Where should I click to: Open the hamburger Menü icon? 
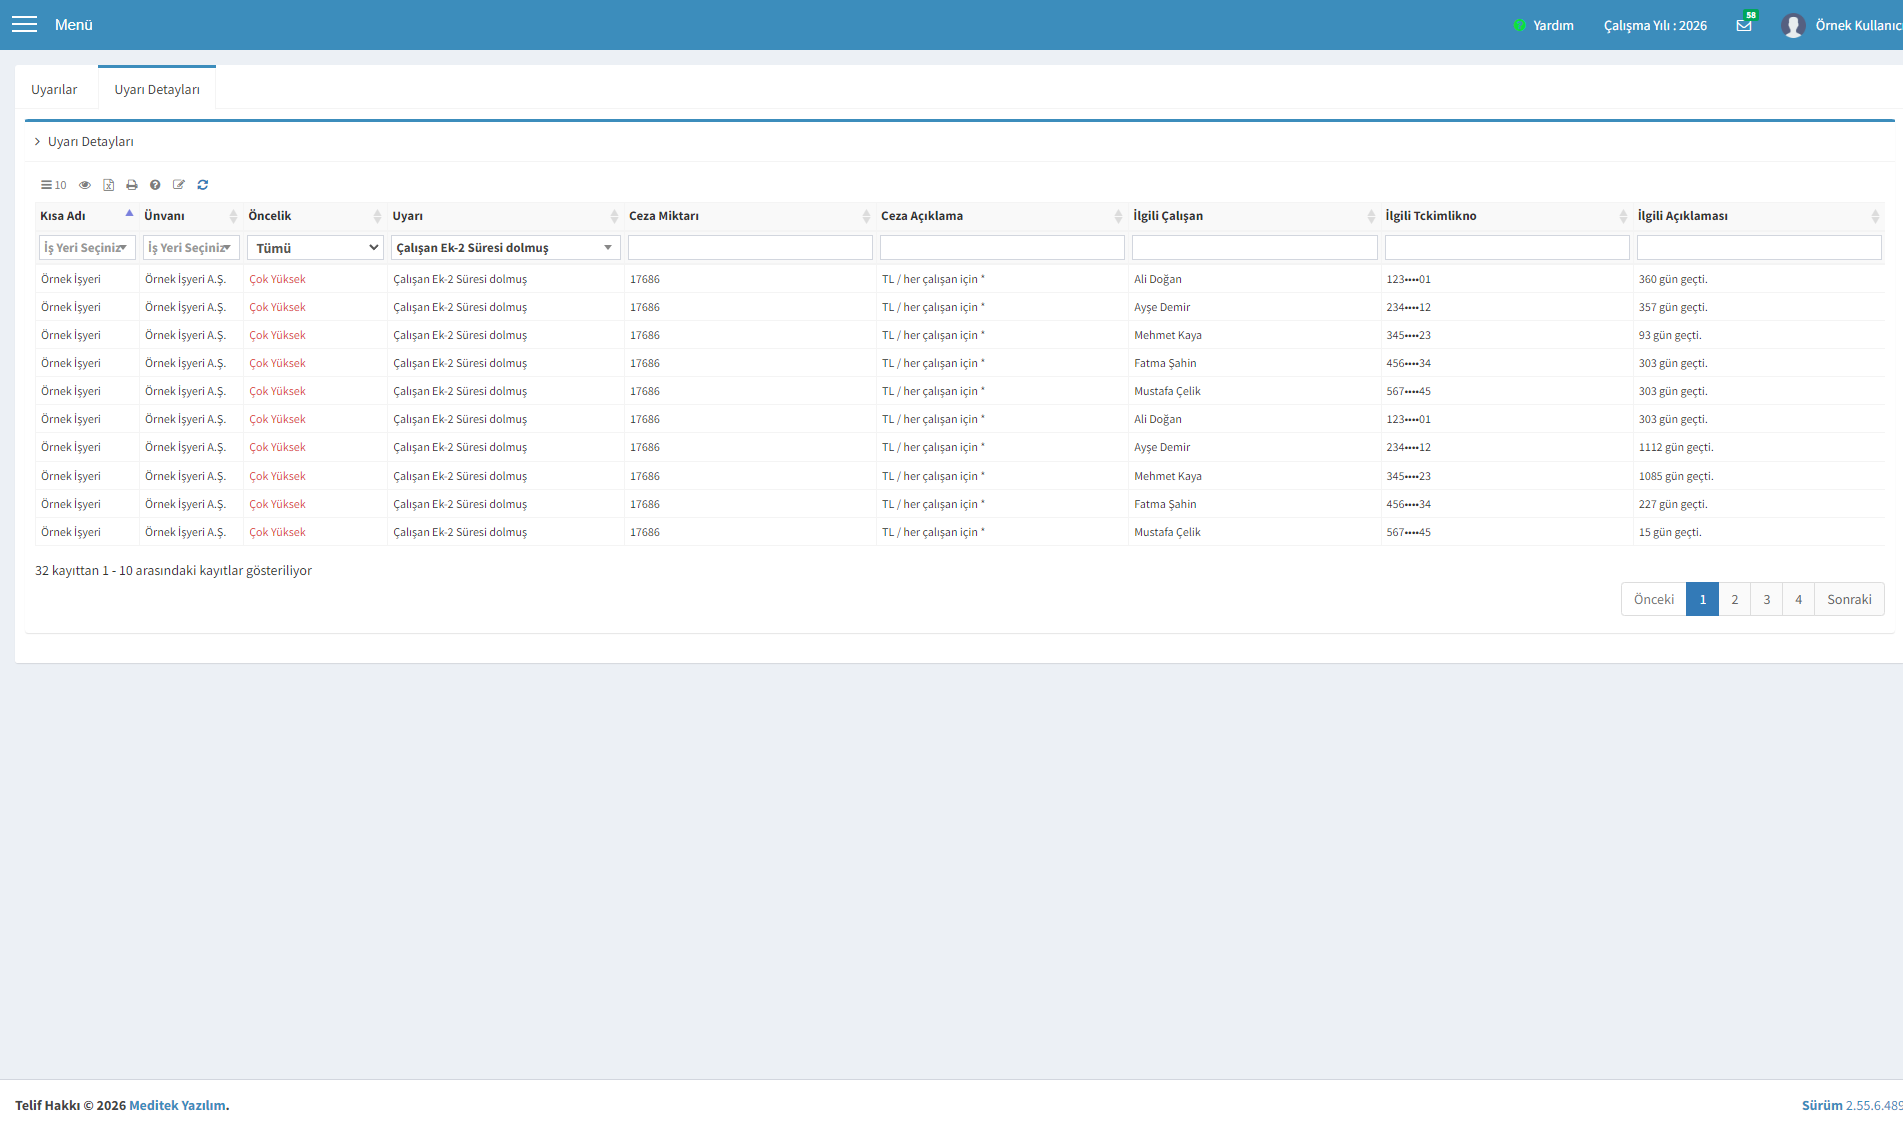tap(24, 25)
